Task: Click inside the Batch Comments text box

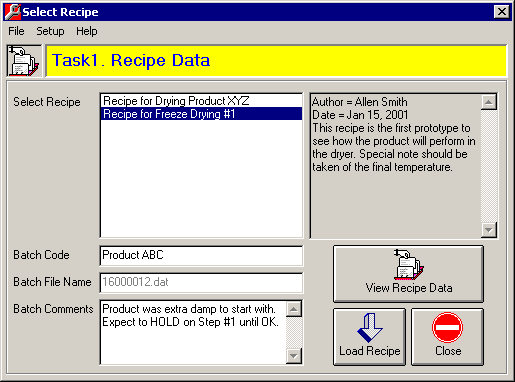Action: 193,332
